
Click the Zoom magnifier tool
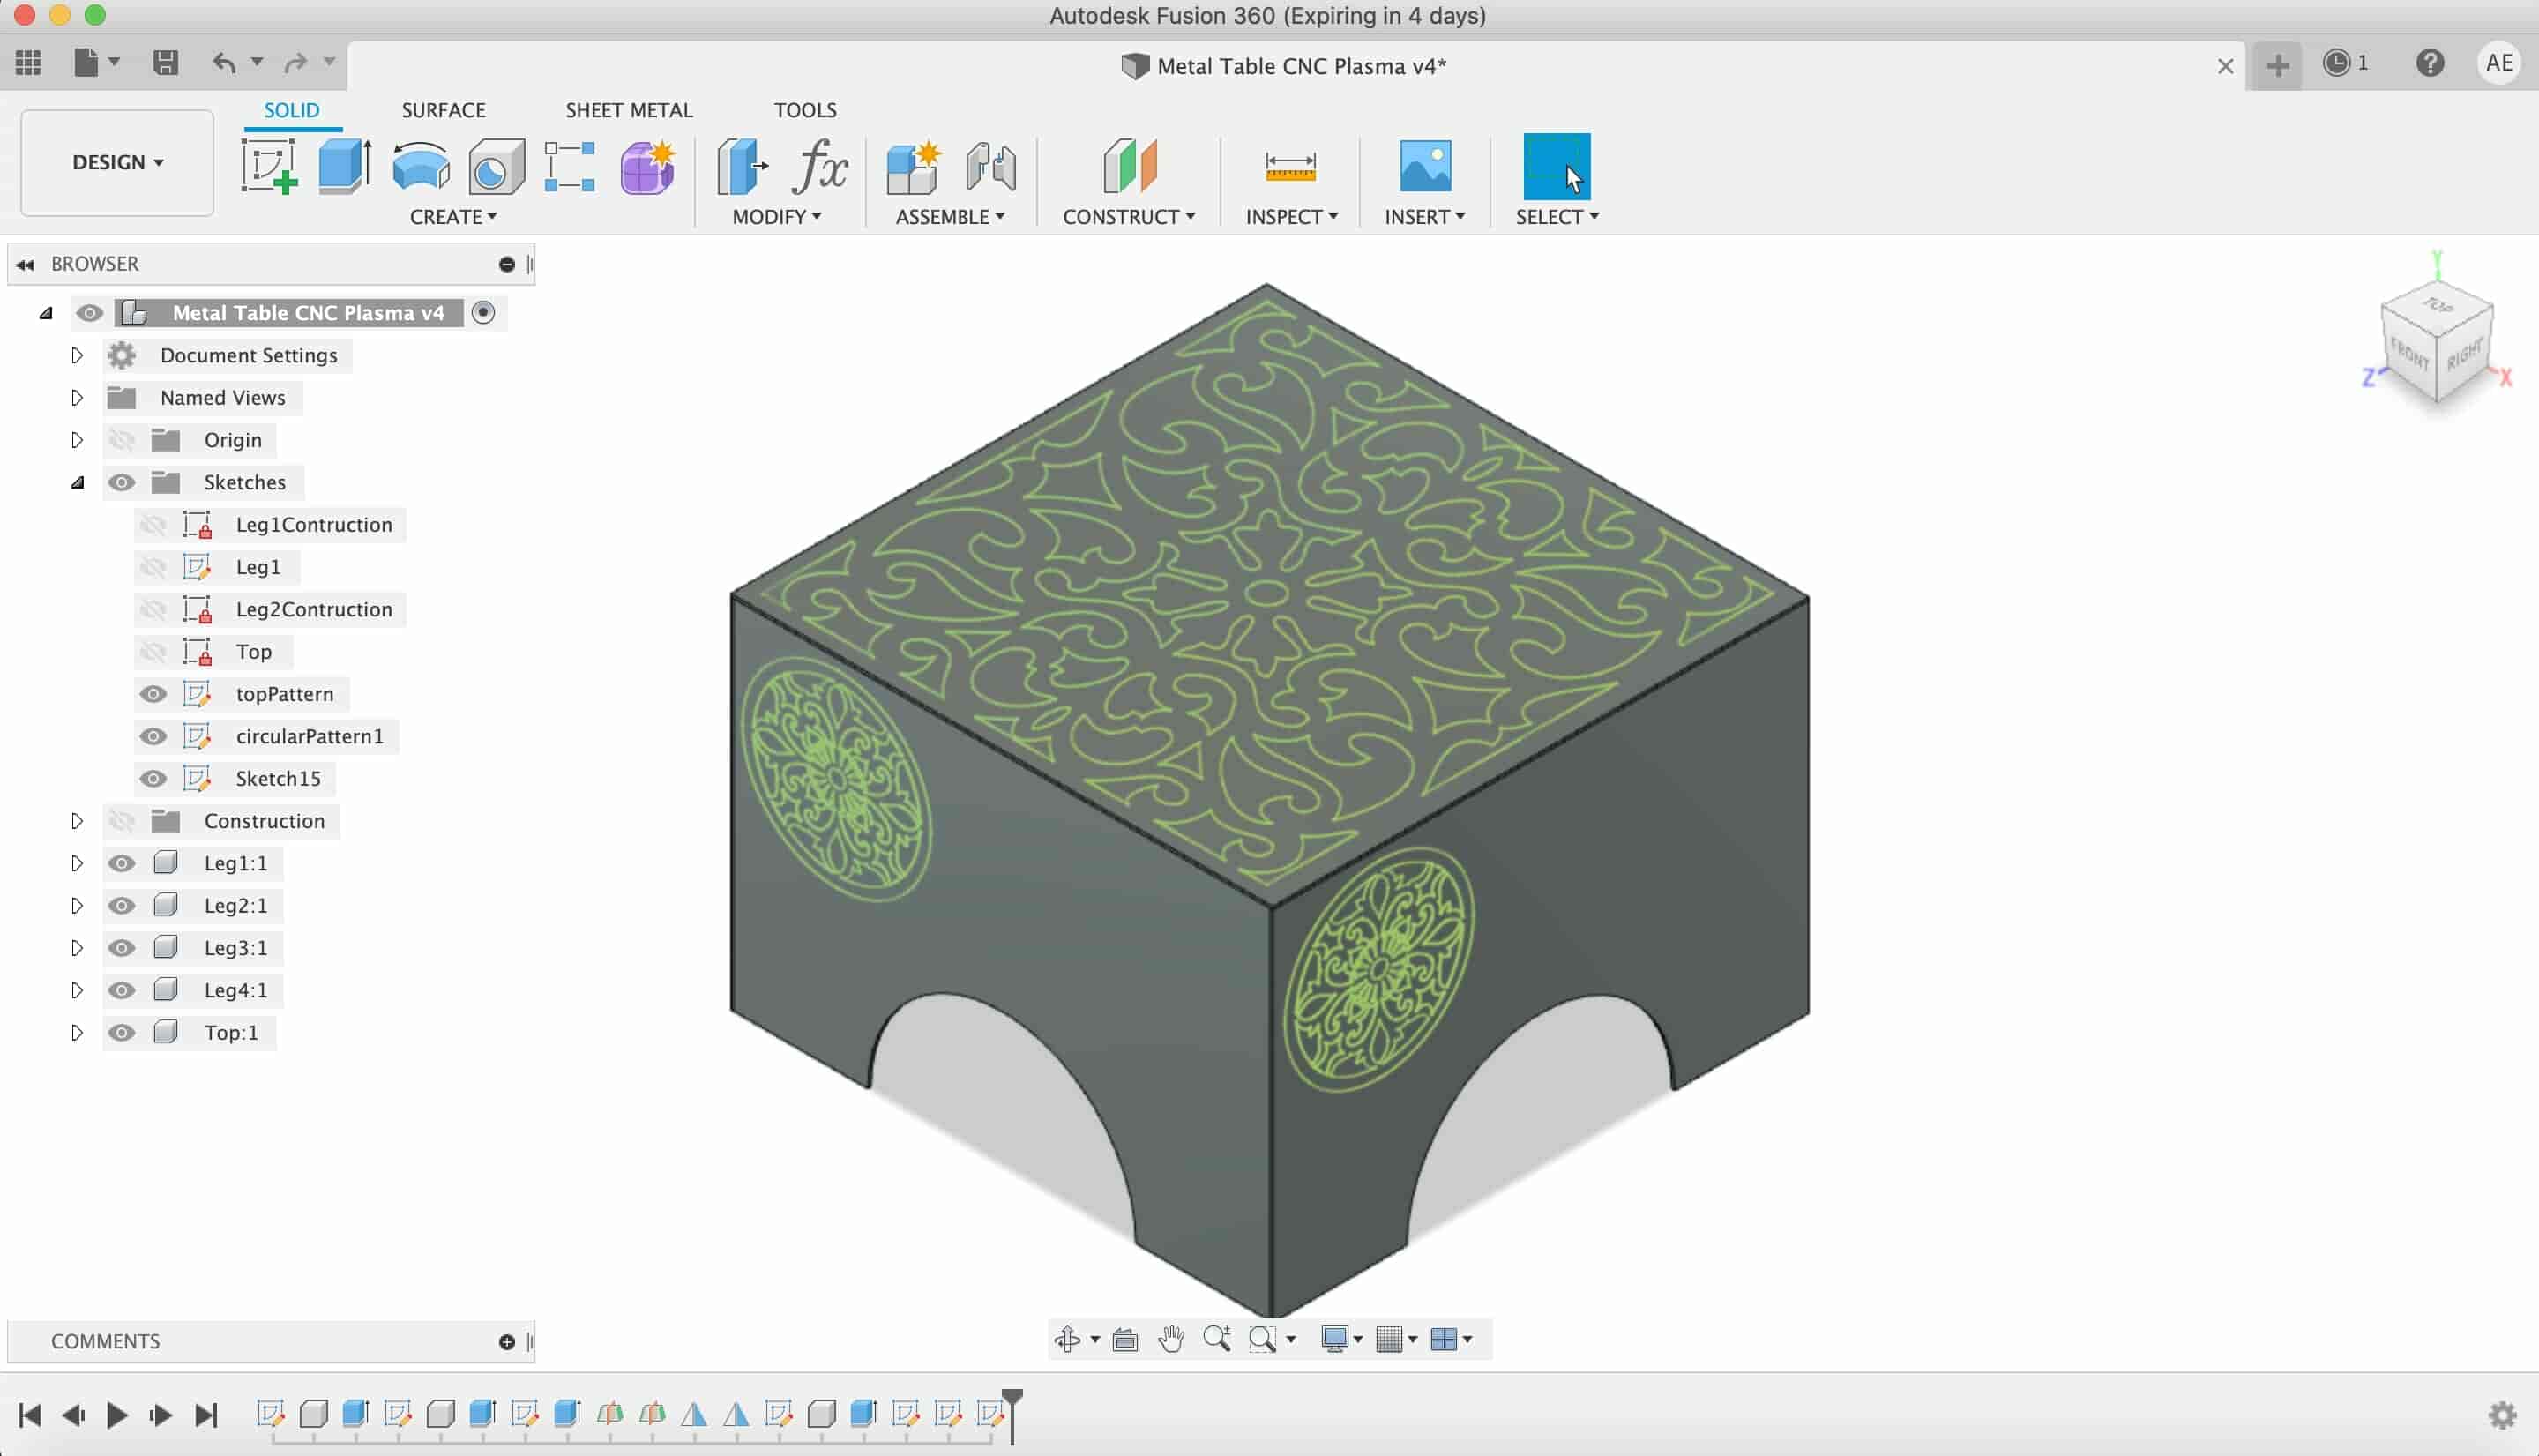tap(1217, 1339)
